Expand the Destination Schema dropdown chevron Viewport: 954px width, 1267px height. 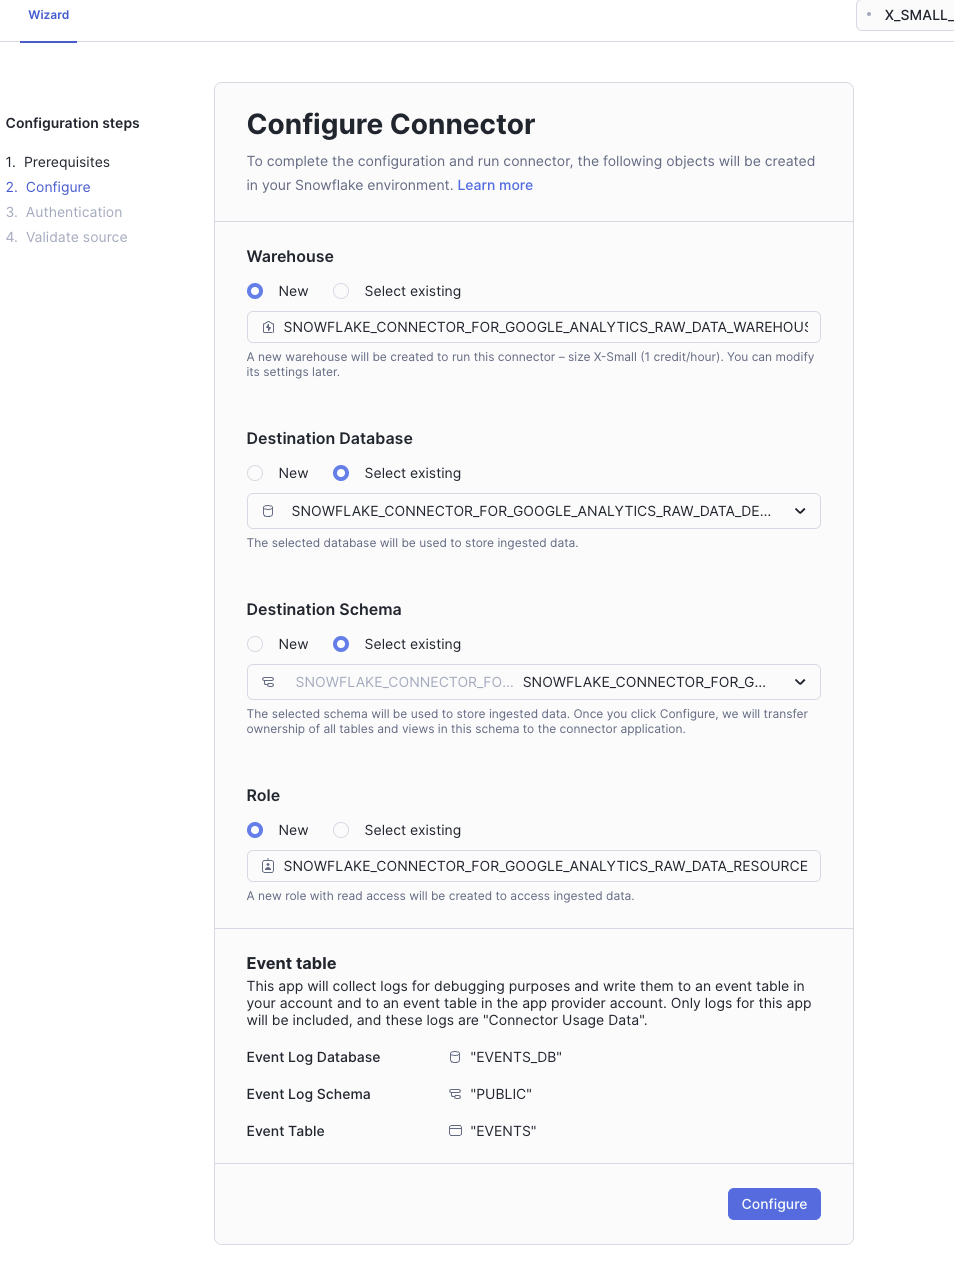coord(800,682)
